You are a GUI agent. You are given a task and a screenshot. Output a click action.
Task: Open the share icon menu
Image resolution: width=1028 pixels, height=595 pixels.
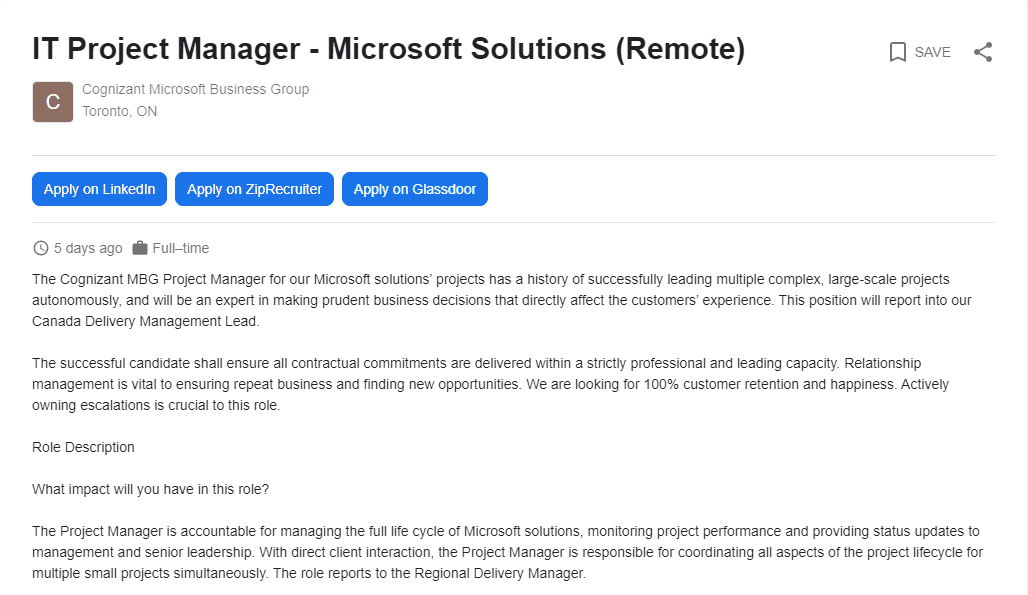point(983,52)
